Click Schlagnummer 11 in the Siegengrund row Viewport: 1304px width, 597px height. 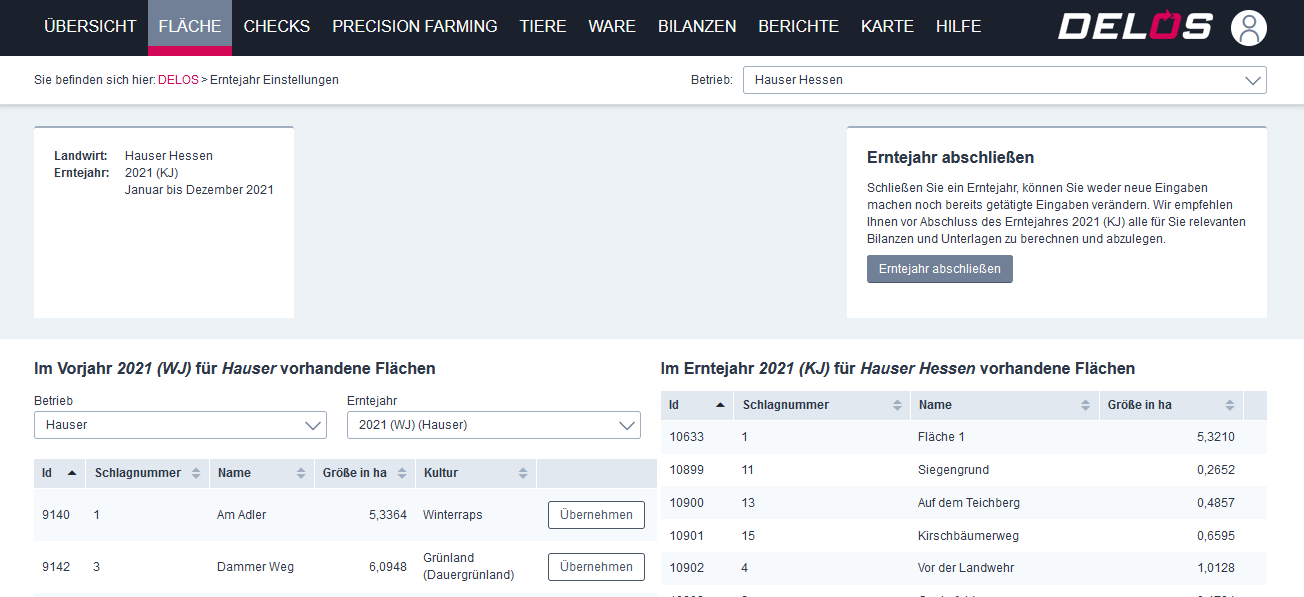(x=748, y=470)
